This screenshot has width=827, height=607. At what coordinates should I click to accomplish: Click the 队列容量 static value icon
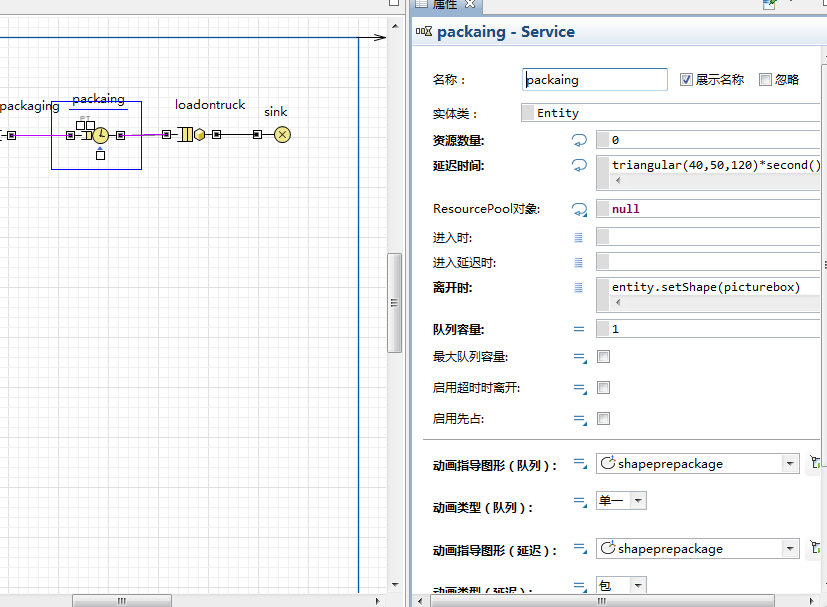[579, 329]
